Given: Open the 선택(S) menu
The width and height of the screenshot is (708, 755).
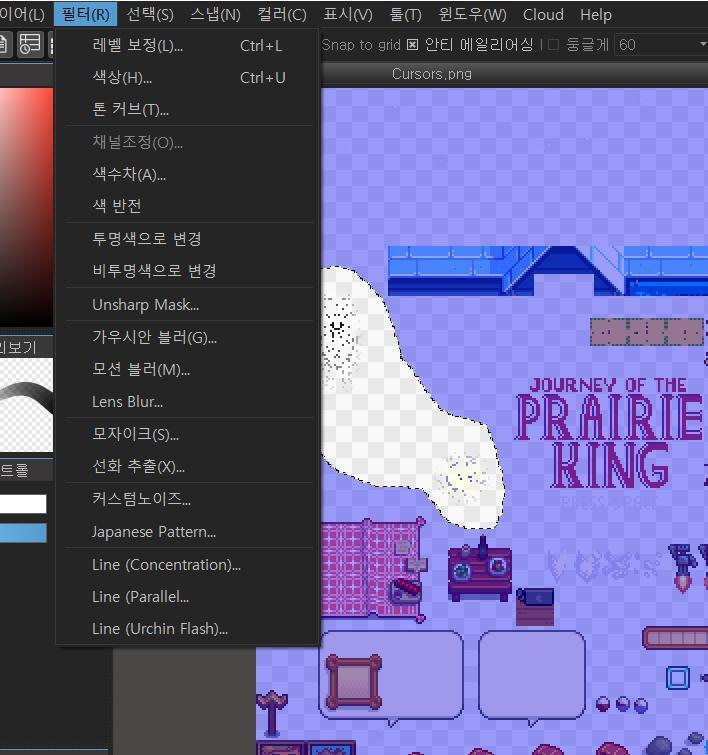Looking at the screenshot, I should tap(150, 14).
